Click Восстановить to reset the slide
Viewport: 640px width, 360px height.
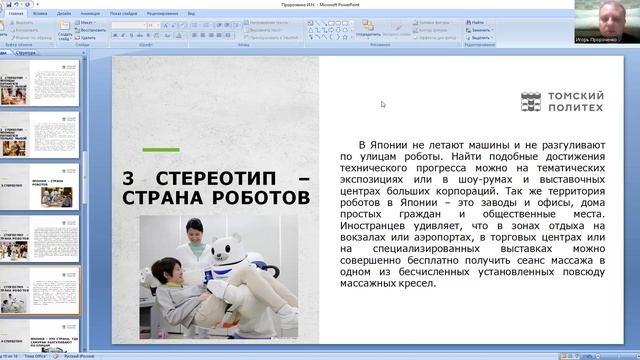tap(91, 30)
